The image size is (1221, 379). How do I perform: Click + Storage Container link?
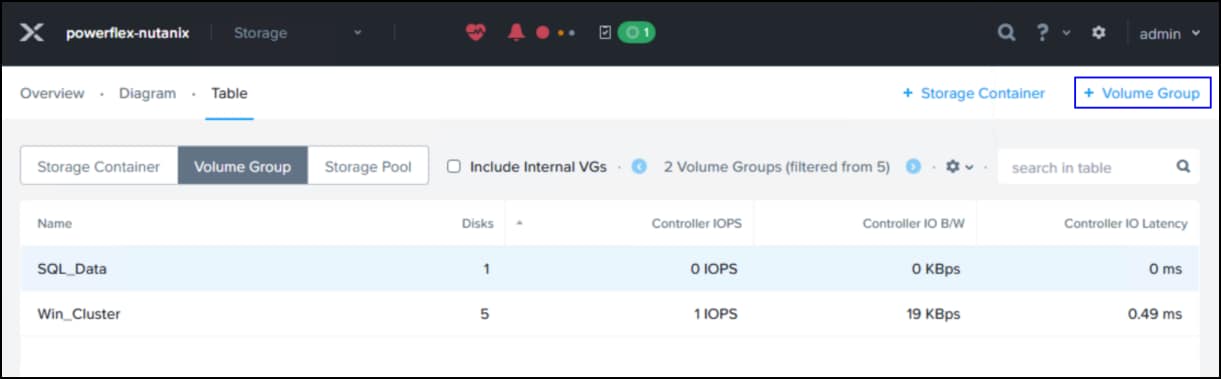pyautogui.click(x=973, y=93)
